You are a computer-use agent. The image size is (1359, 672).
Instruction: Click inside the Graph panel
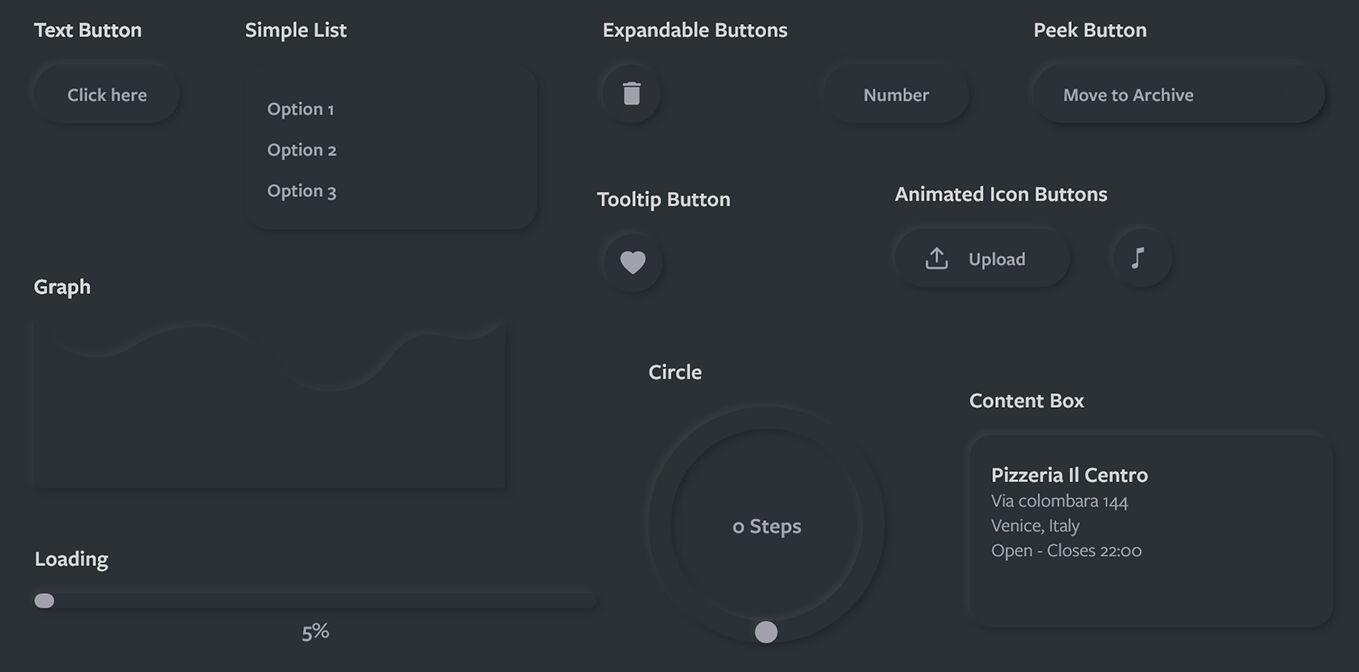[269, 403]
